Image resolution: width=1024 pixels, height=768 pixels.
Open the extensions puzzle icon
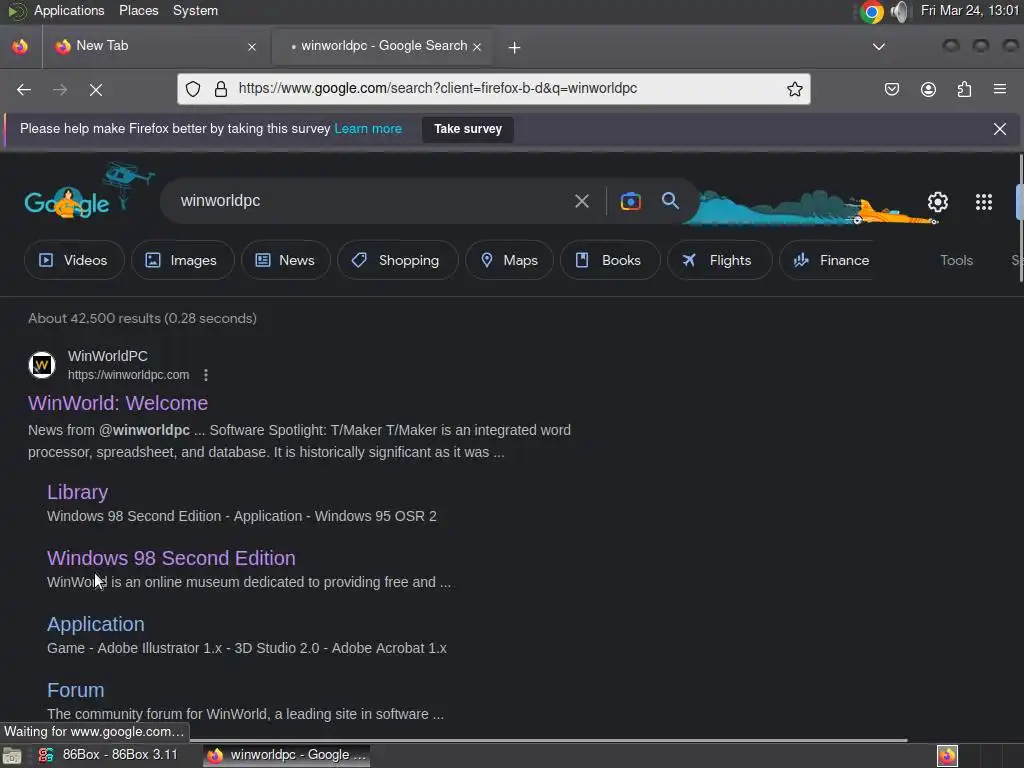tap(964, 89)
